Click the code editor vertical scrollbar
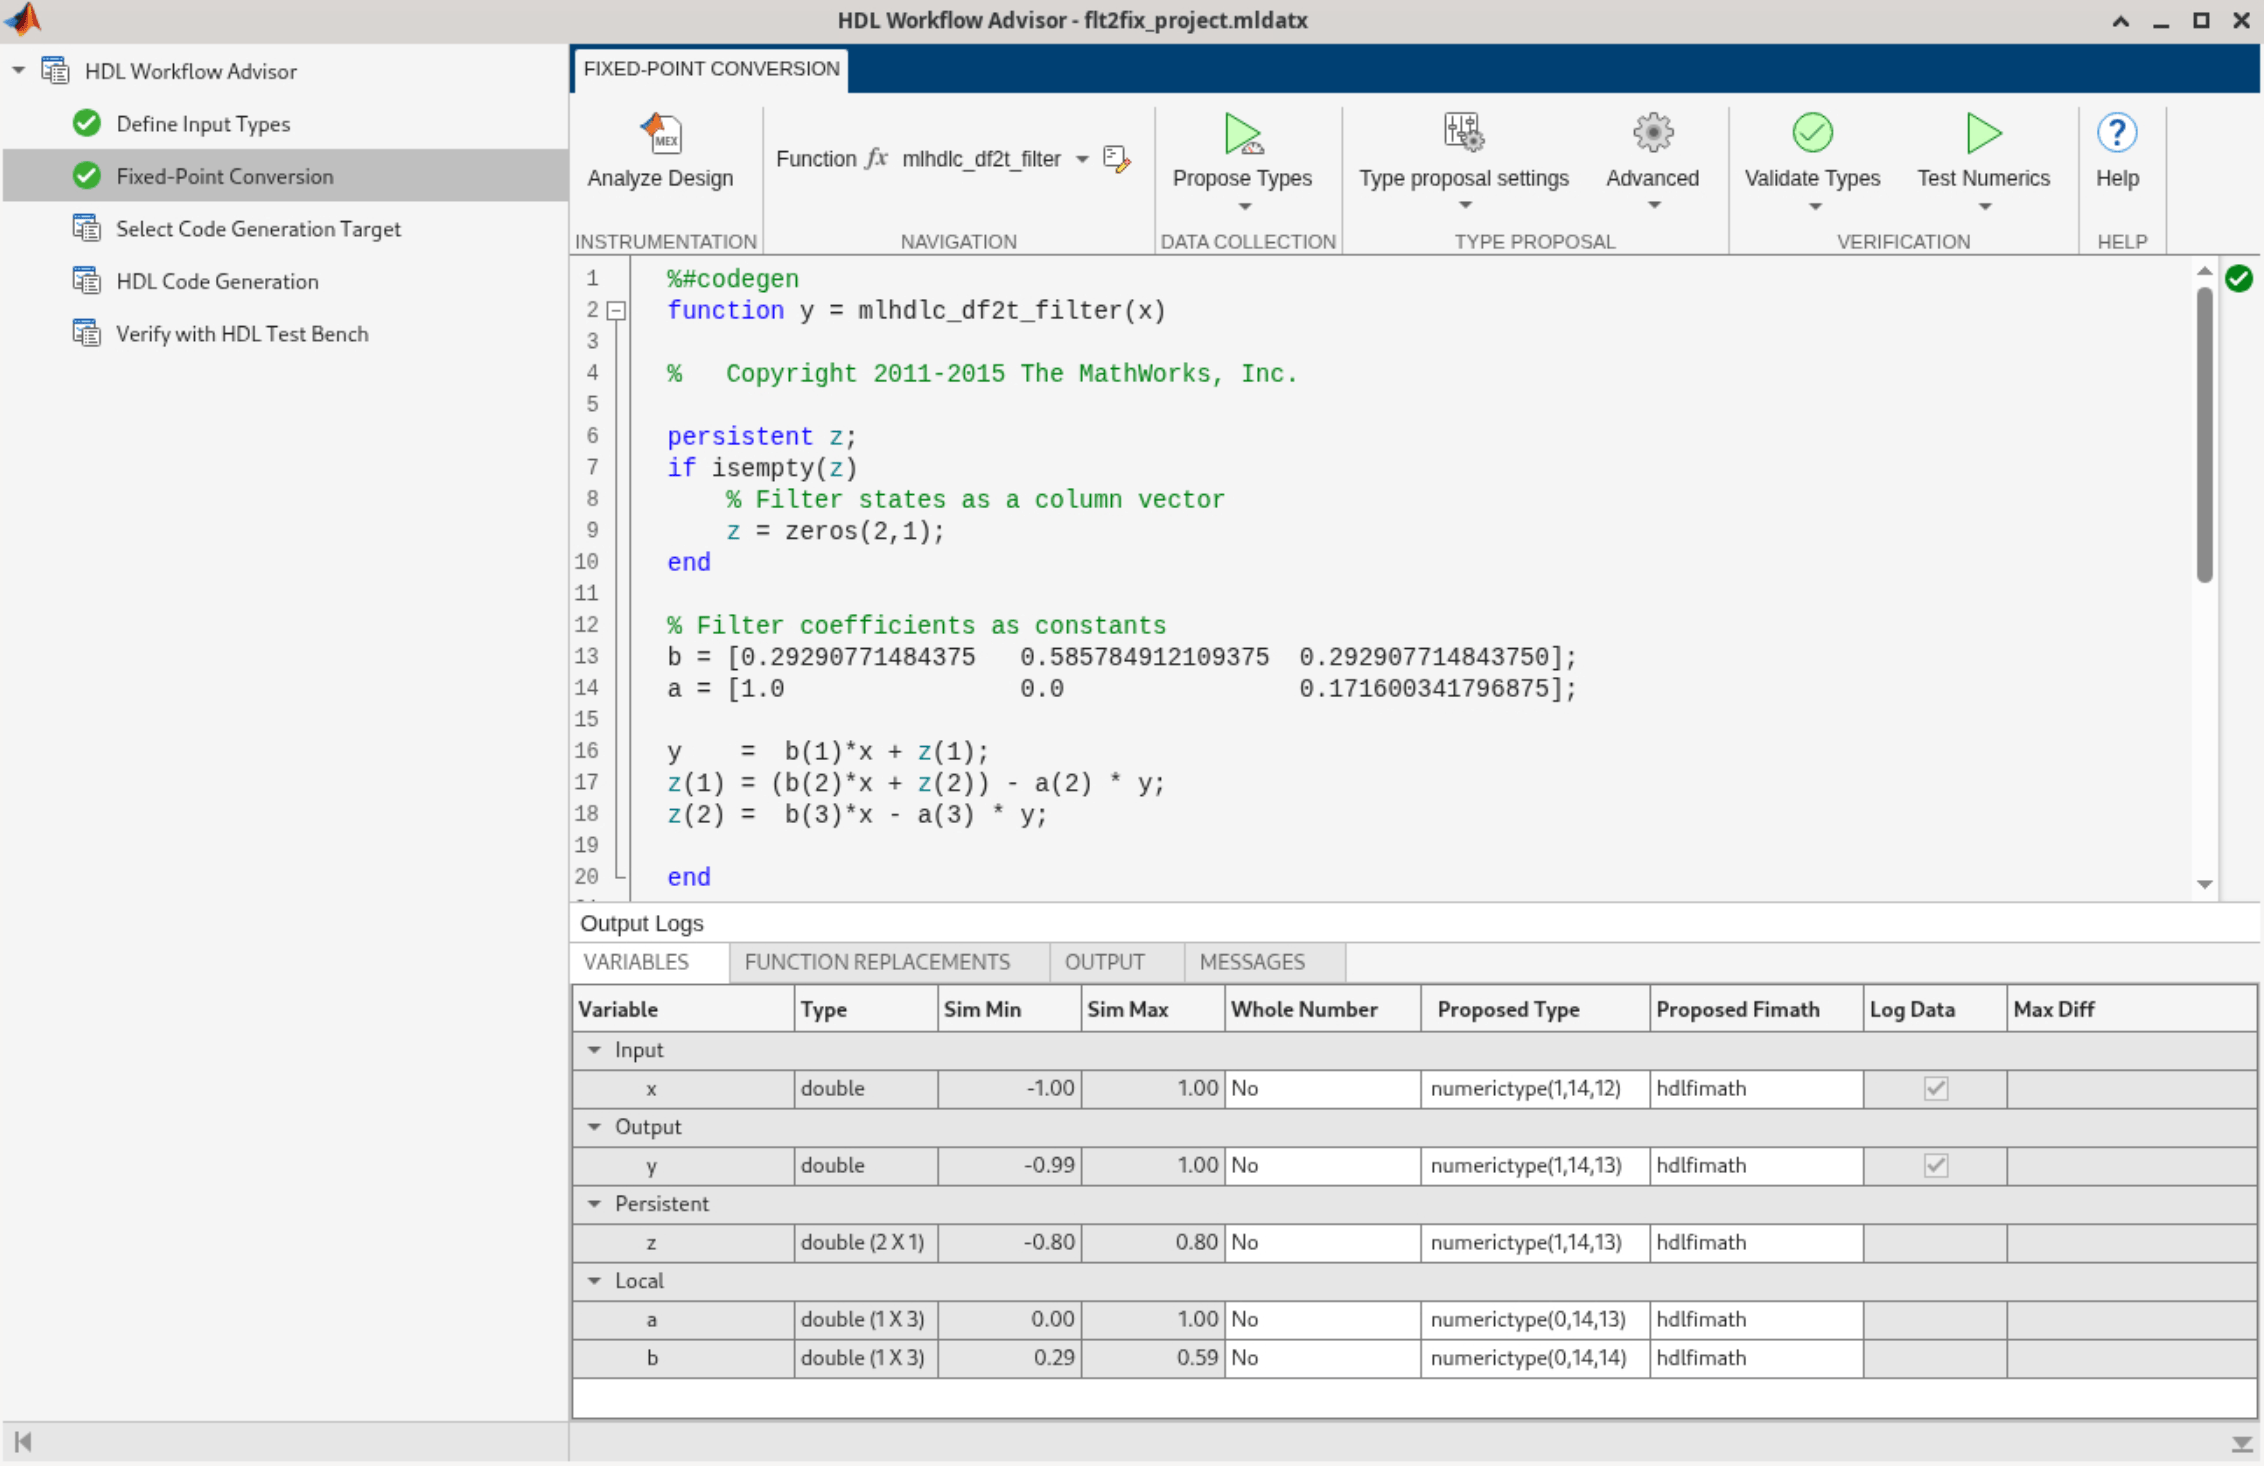Viewport: 2264px width, 1466px height. [x=2205, y=435]
